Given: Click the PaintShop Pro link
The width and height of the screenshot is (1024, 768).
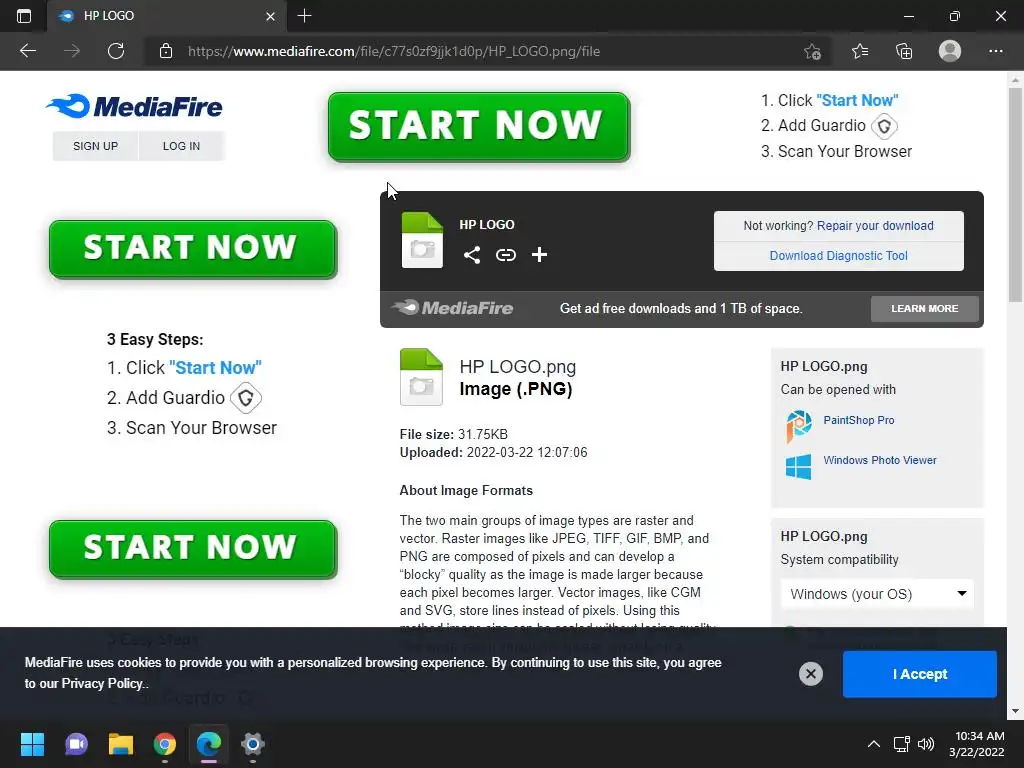Looking at the screenshot, I should [859, 420].
